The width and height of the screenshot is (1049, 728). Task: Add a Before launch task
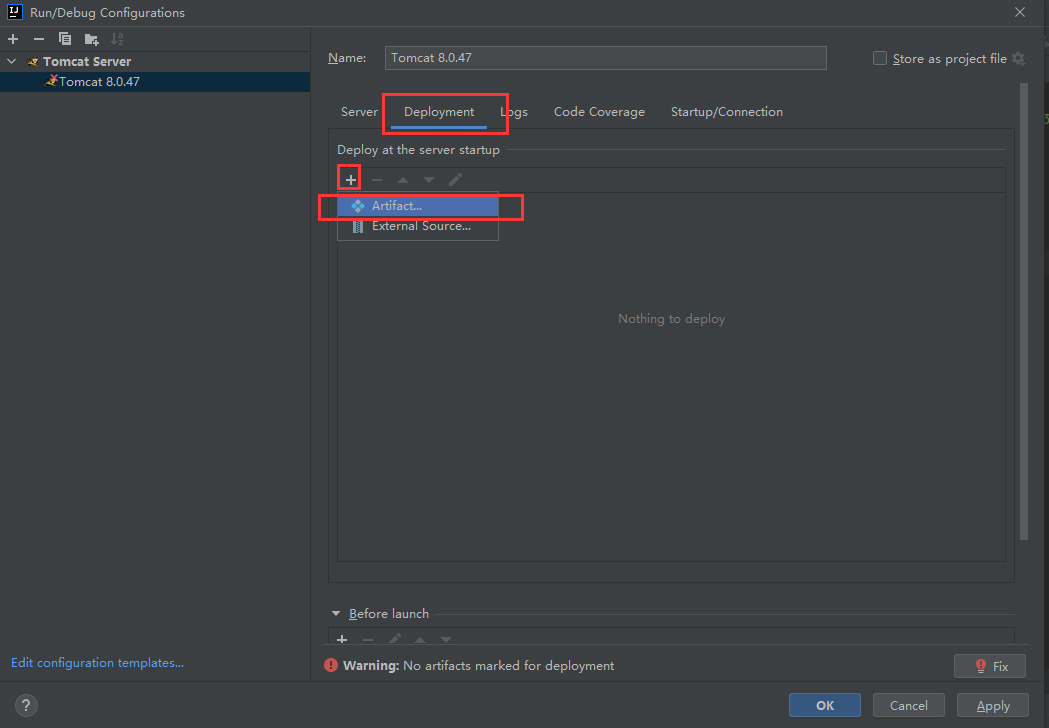(x=342, y=640)
